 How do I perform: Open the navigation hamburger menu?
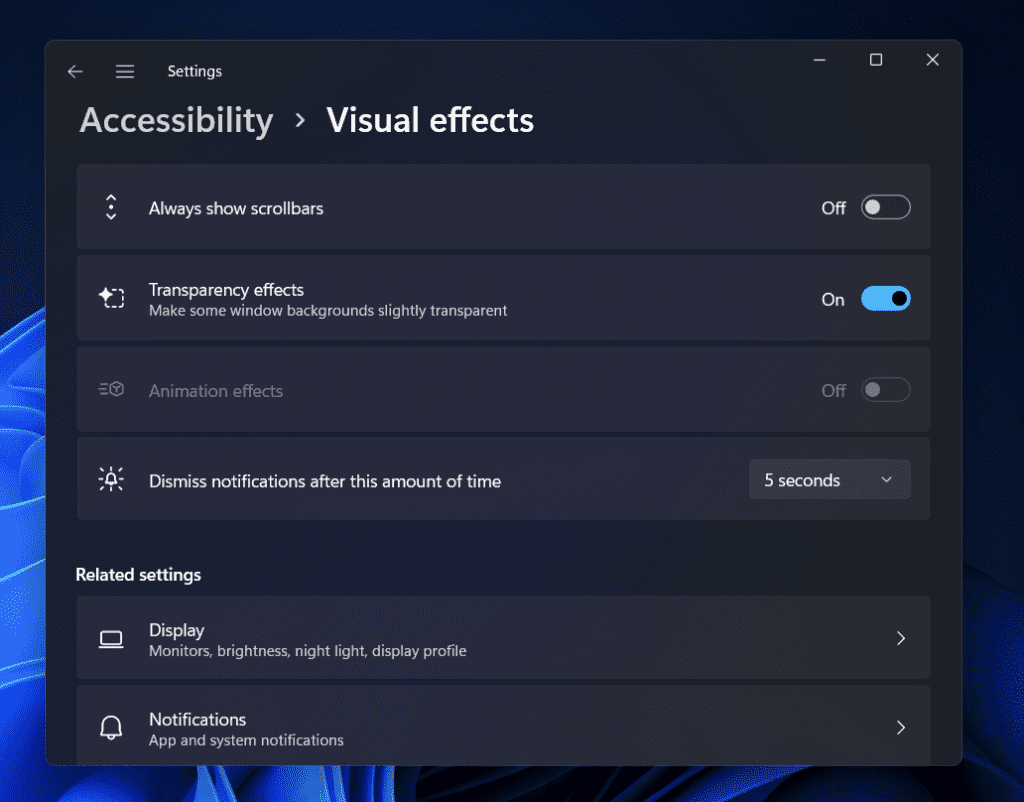click(x=125, y=71)
